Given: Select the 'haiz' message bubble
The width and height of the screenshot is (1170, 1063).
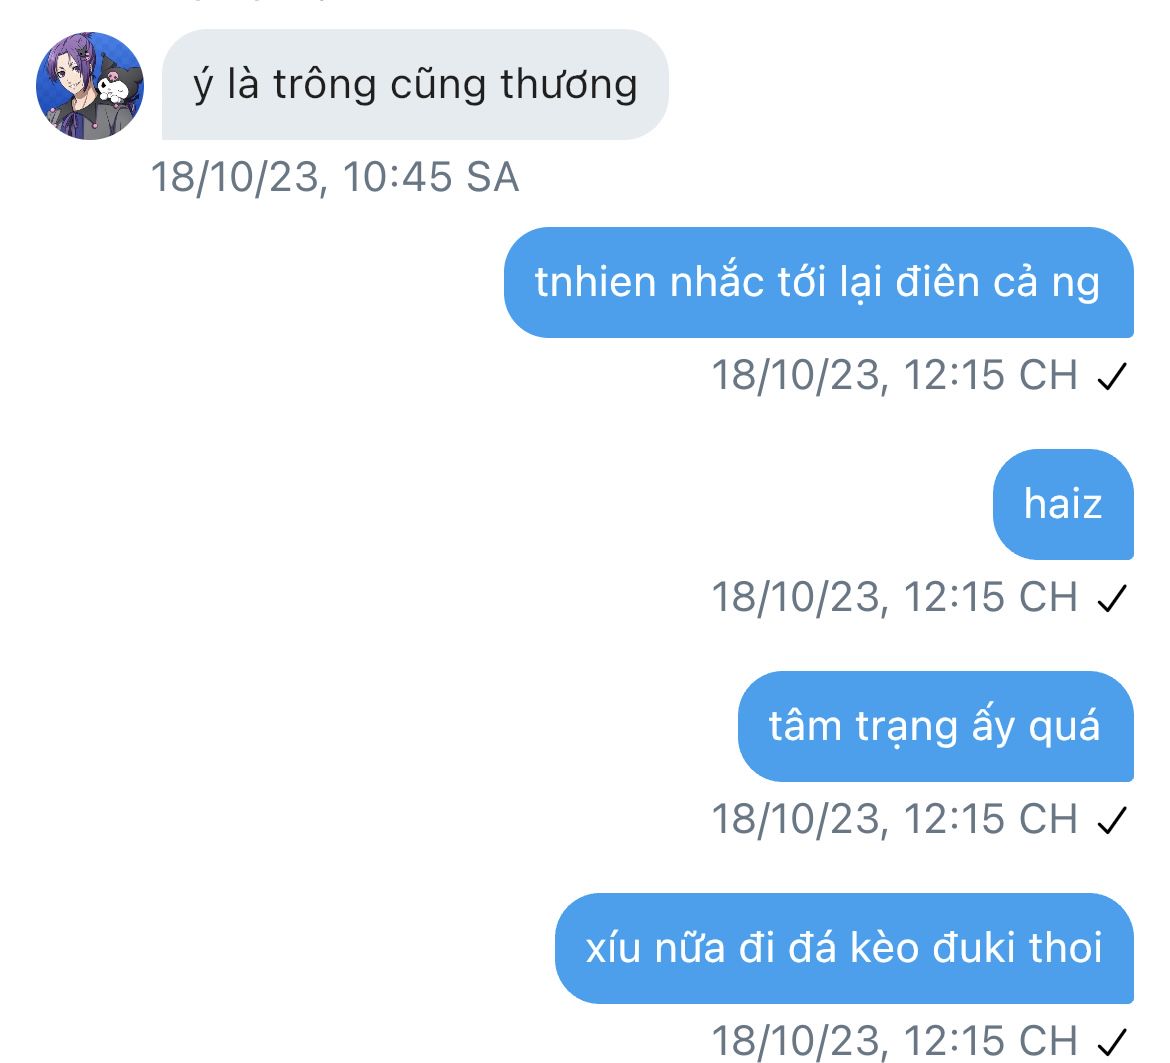Looking at the screenshot, I should (x=1063, y=504).
